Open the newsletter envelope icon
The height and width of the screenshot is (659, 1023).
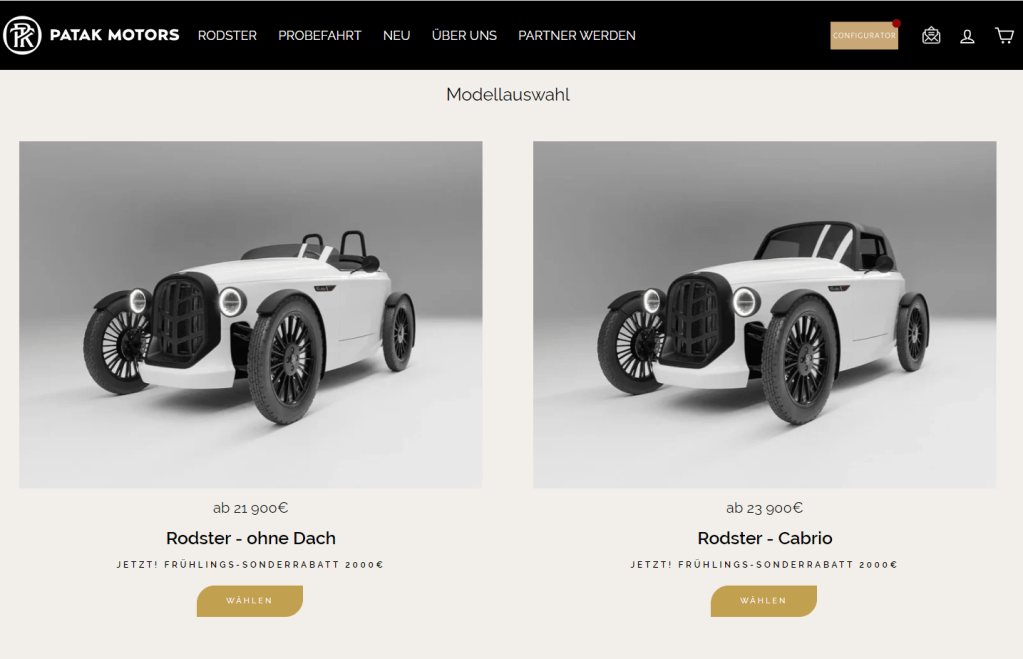[x=931, y=35]
